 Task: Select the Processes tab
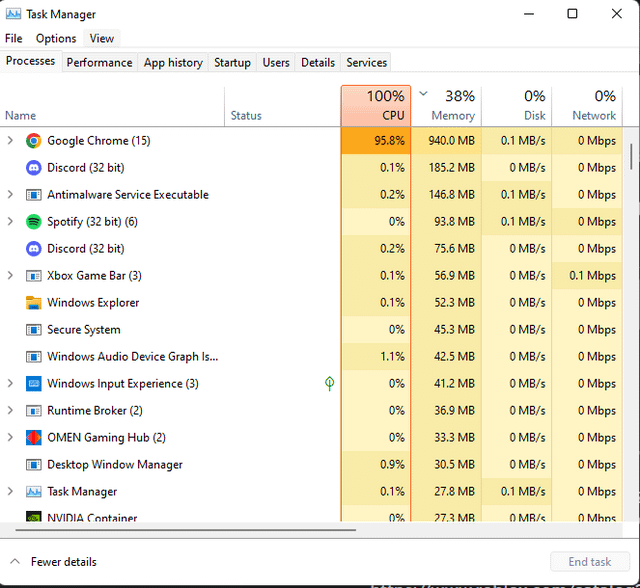coord(31,61)
